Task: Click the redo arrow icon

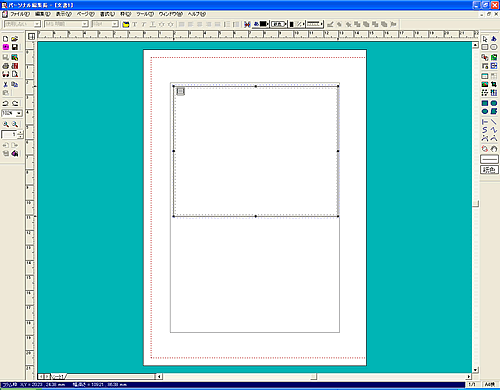Action: point(15,103)
